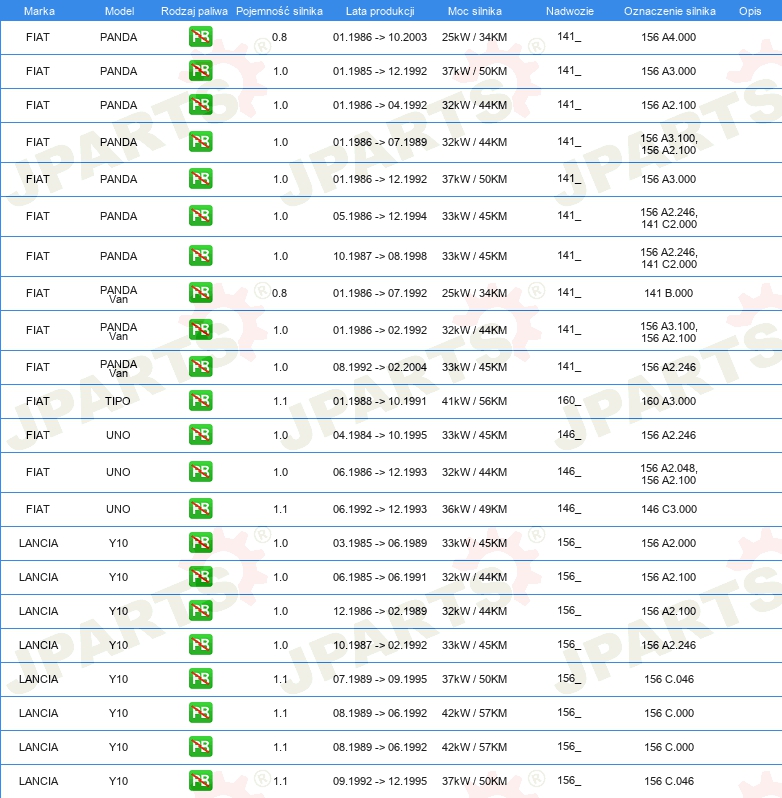Viewport: 782px width, 798px height.
Task: Click the petrol icon in the UNO 06.1992 -> 12.1993 row
Action: pos(200,508)
